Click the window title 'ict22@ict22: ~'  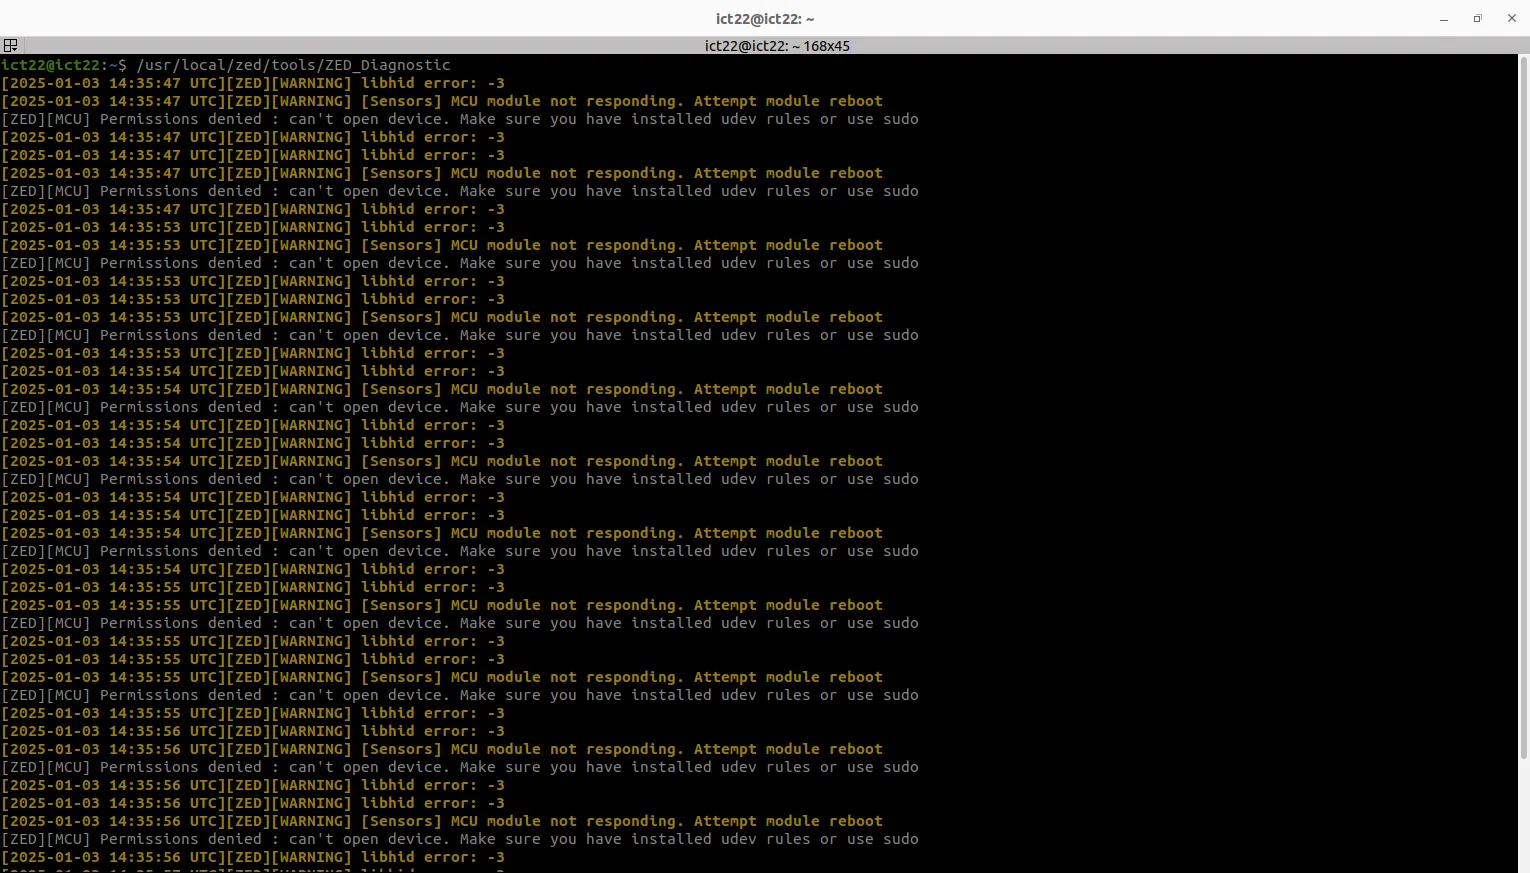point(765,18)
